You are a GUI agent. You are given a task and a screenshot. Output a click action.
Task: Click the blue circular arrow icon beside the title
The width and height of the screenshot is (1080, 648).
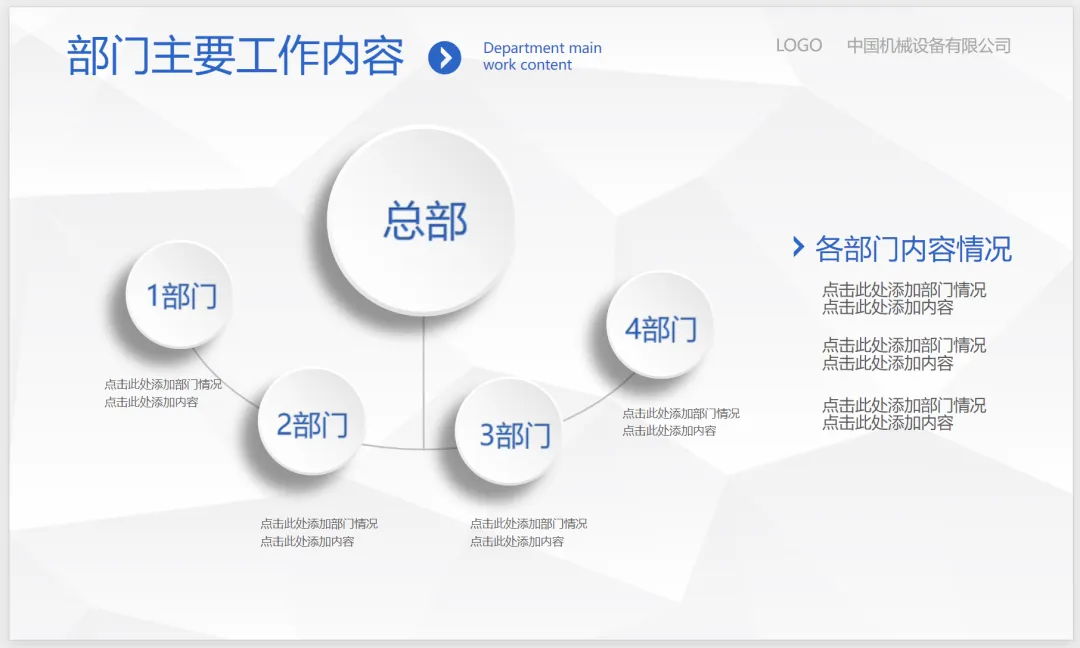(444, 57)
